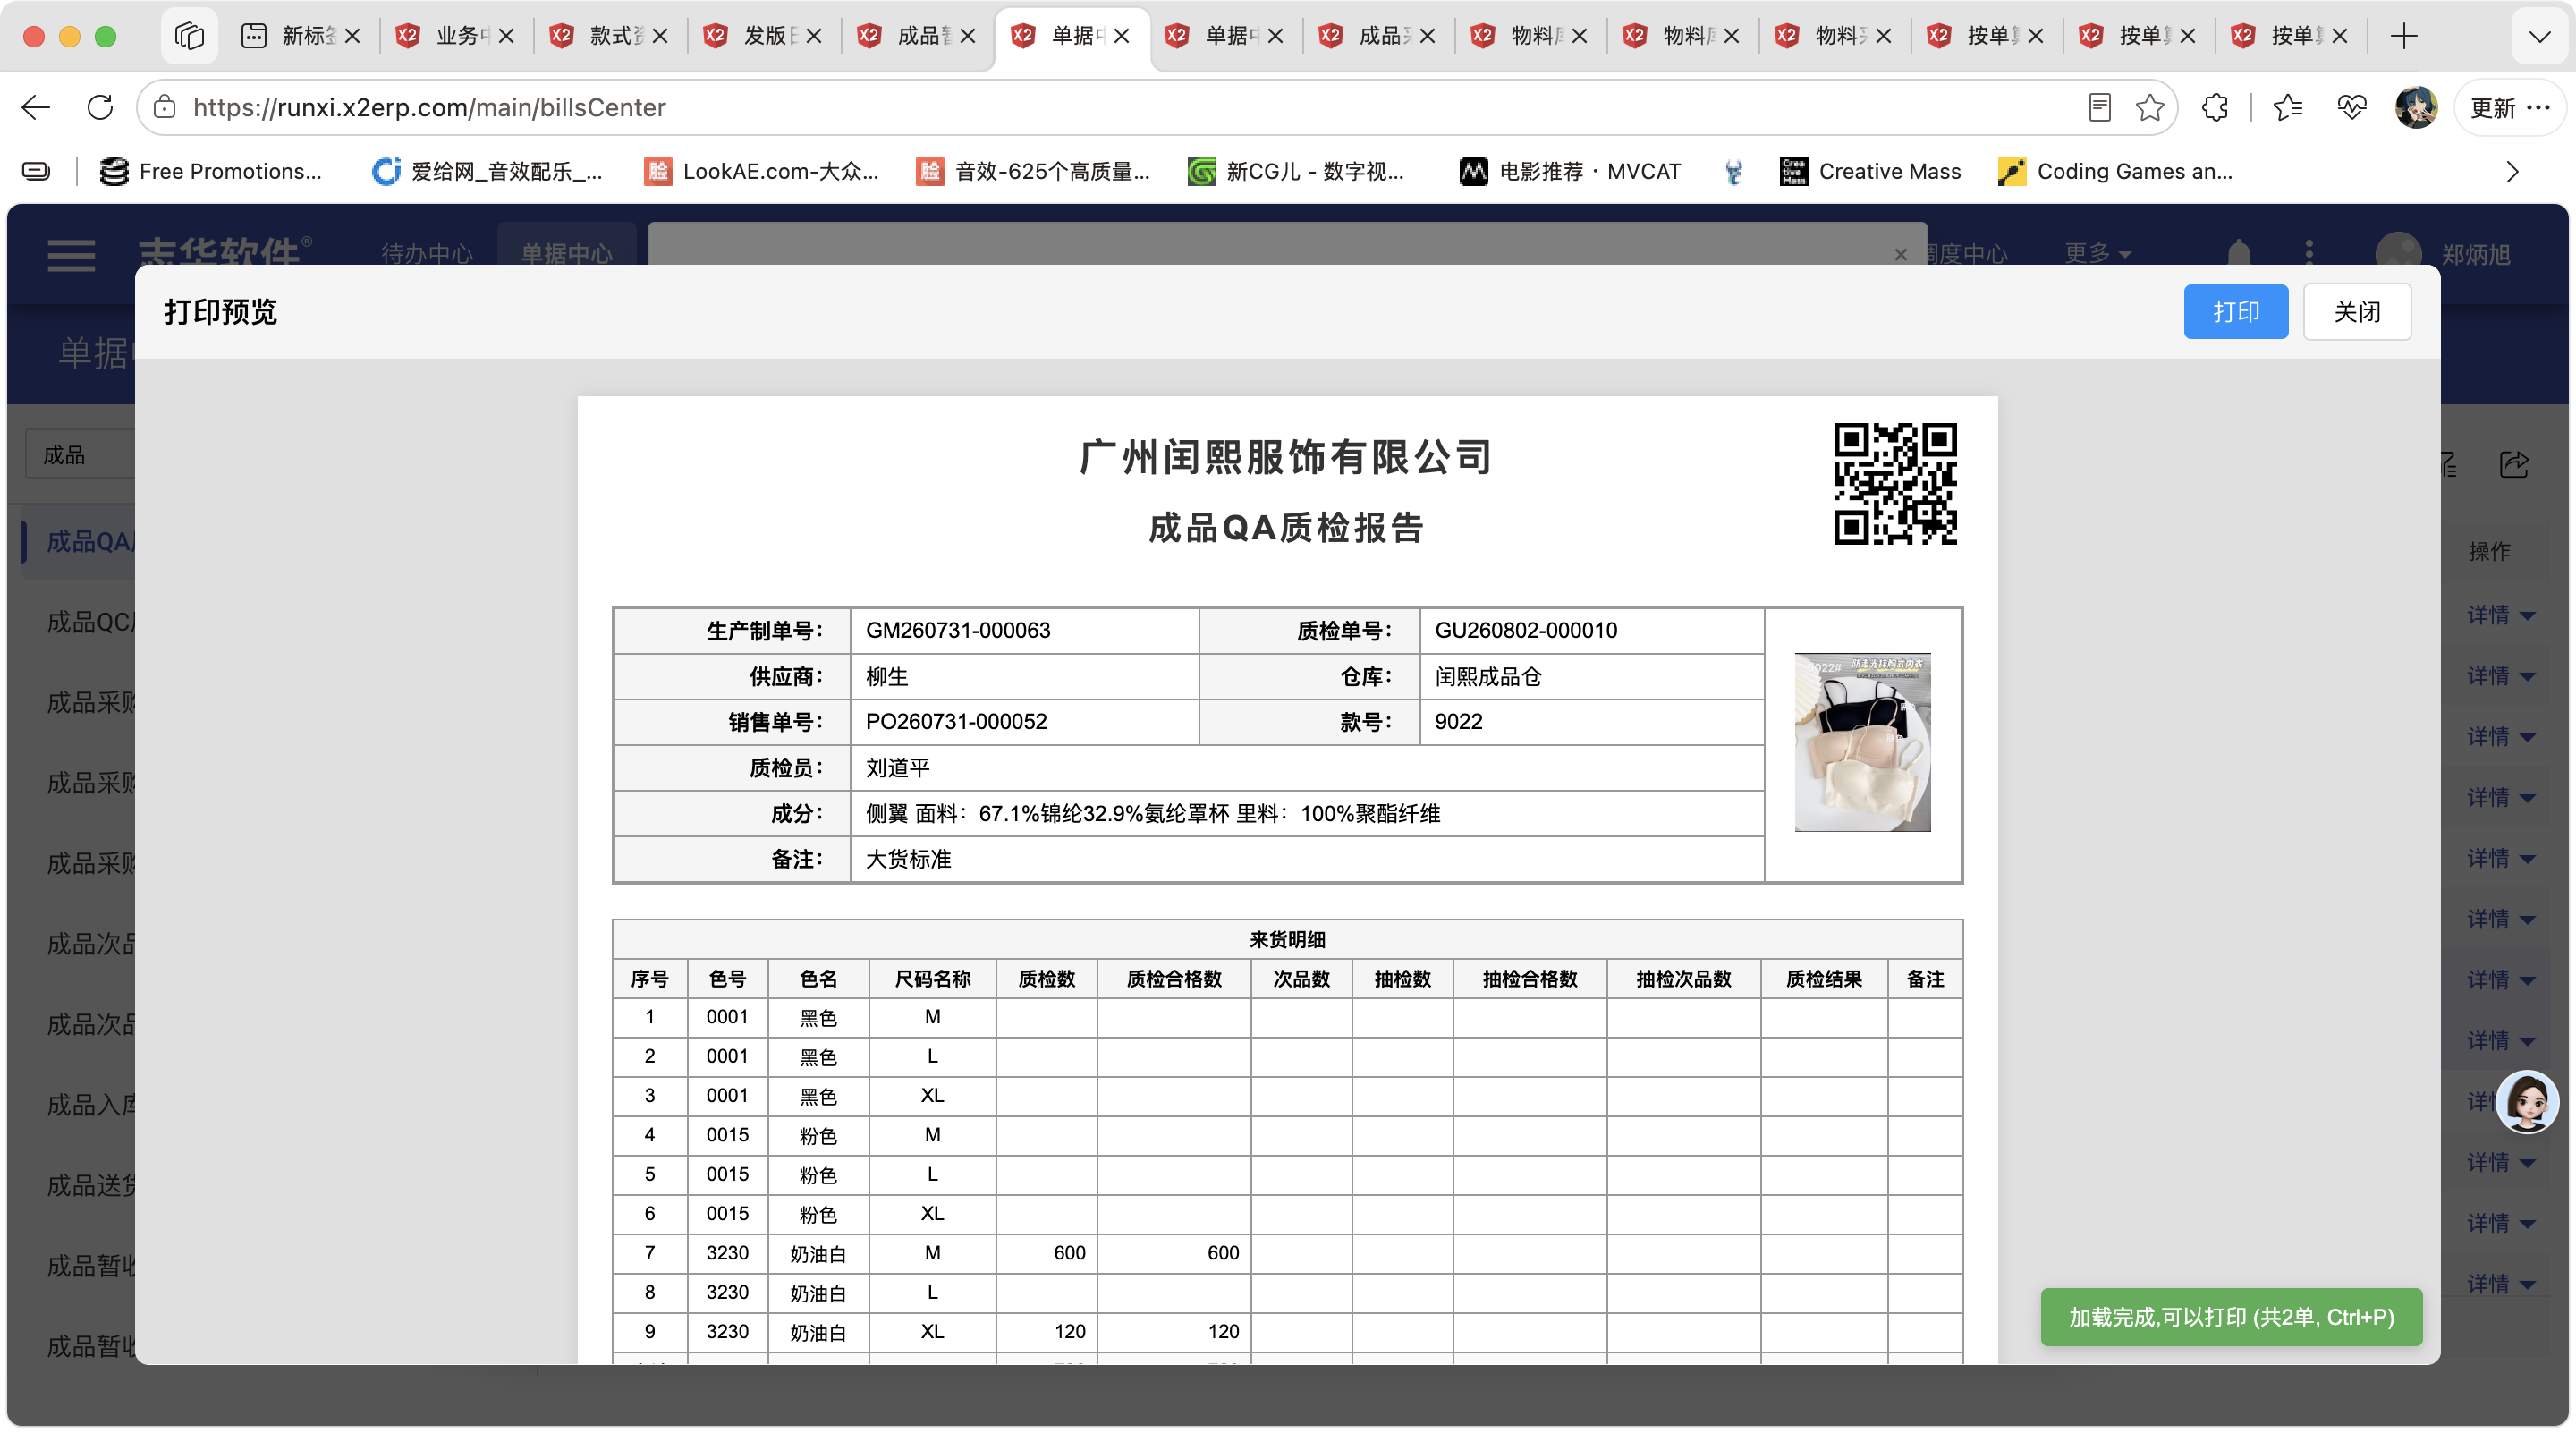Screen dimensions: 2576x1433
Task: Click 生产制单号 value GM260731-000063
Action: (957, 630)
